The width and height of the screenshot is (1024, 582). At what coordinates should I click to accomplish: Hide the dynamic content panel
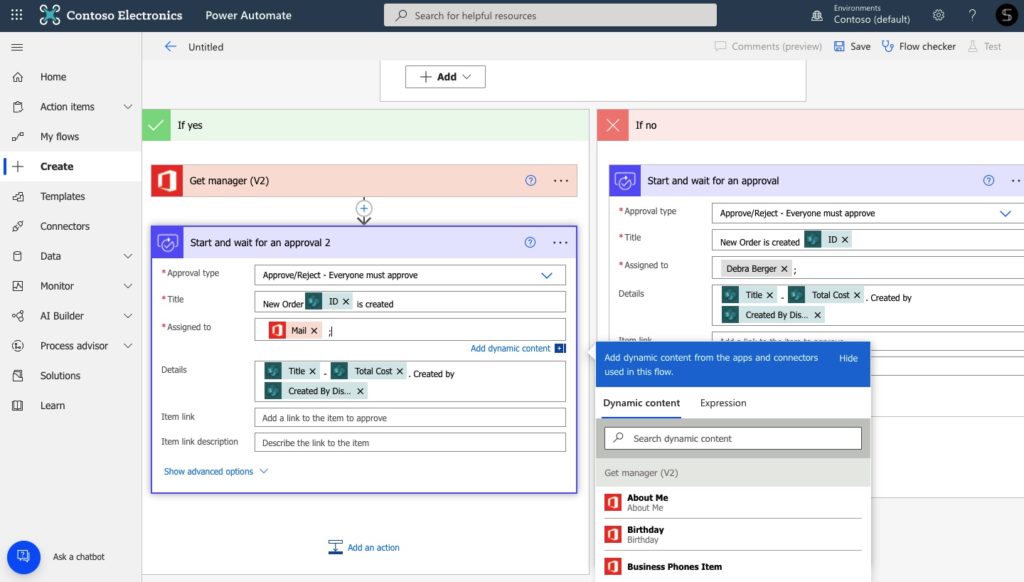pyautogui.click(x=848, y=358)
